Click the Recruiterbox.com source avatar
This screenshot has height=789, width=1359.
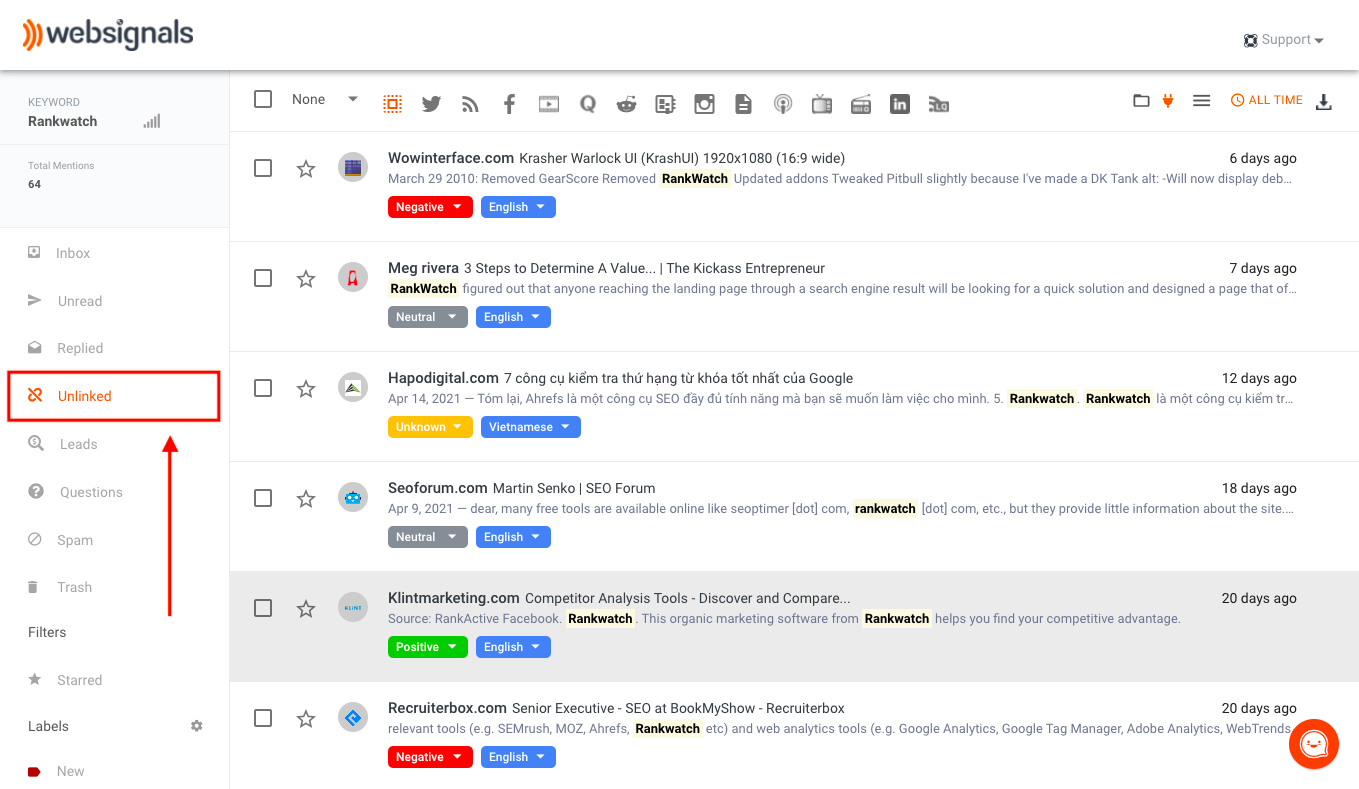click(353, 718)
